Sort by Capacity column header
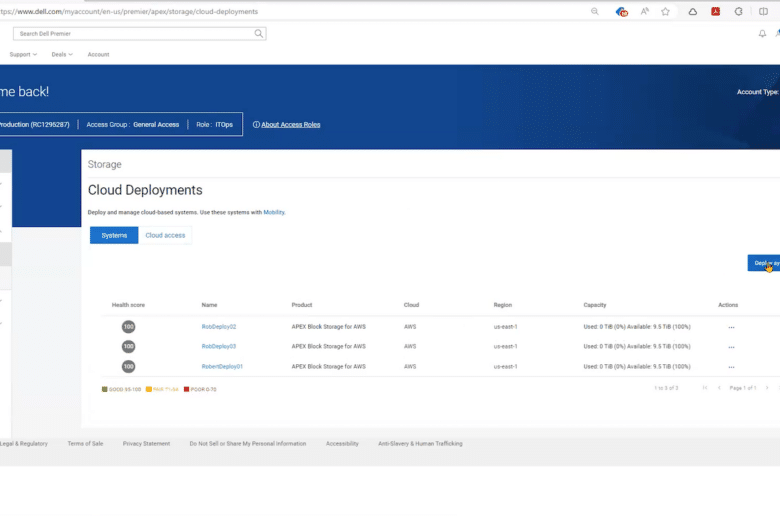Image resolution: width=780 pixels, height=516 pixels. coord(595,305)
